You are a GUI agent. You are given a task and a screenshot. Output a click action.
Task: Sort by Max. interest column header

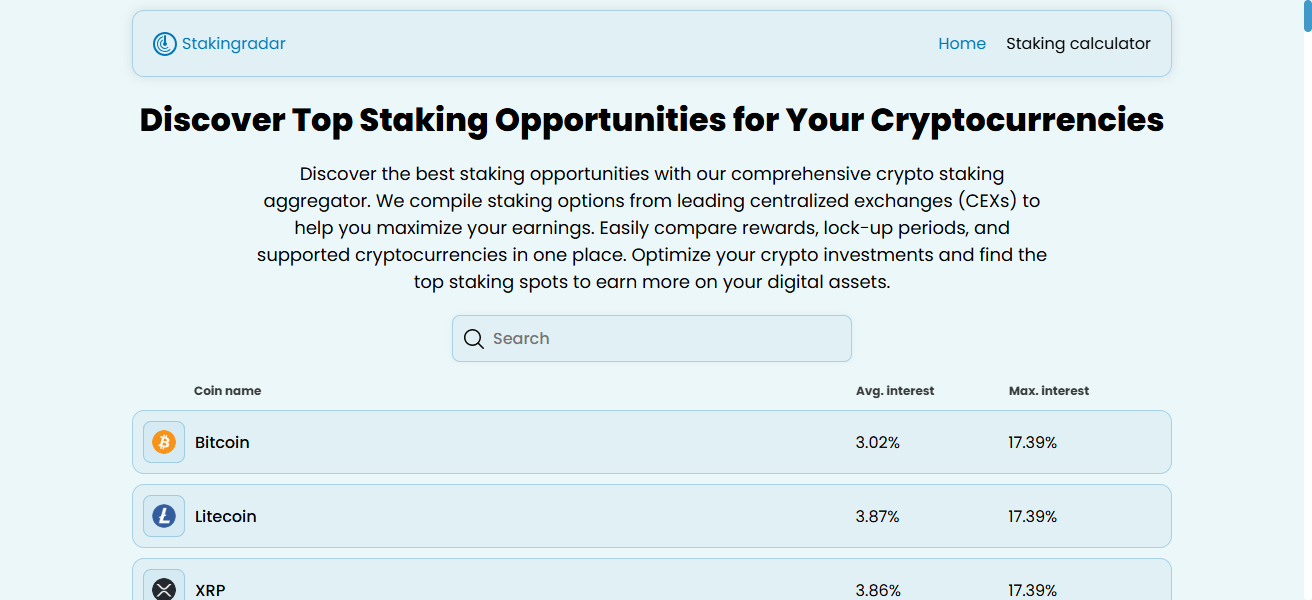click(x=1049, y=391)
